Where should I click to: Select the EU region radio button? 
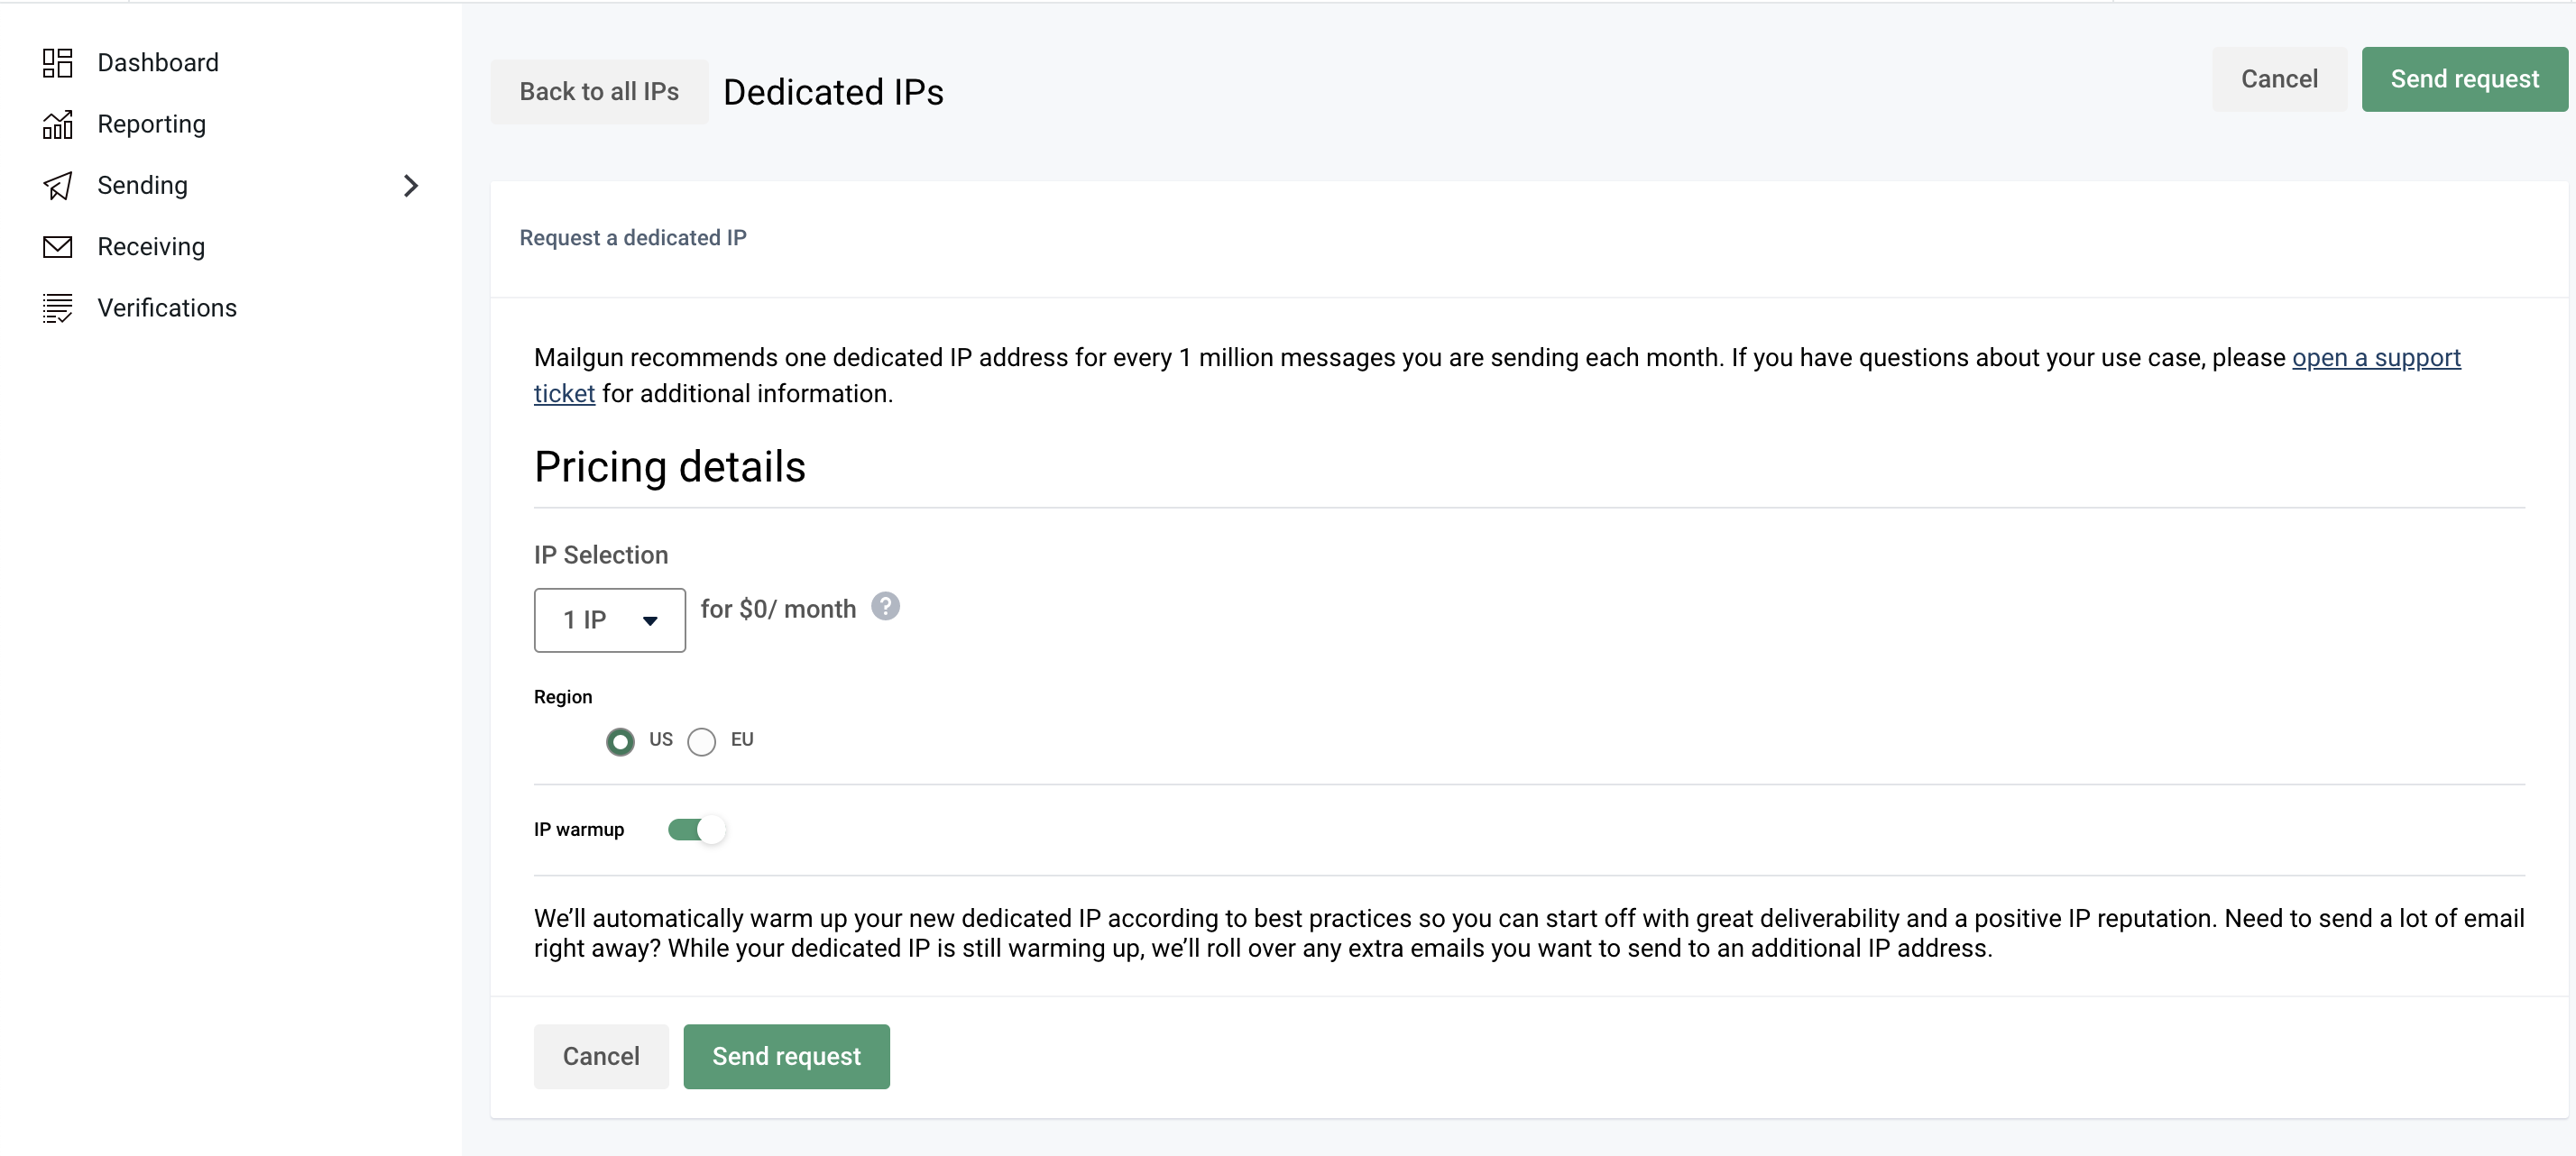tap(702, 741)
